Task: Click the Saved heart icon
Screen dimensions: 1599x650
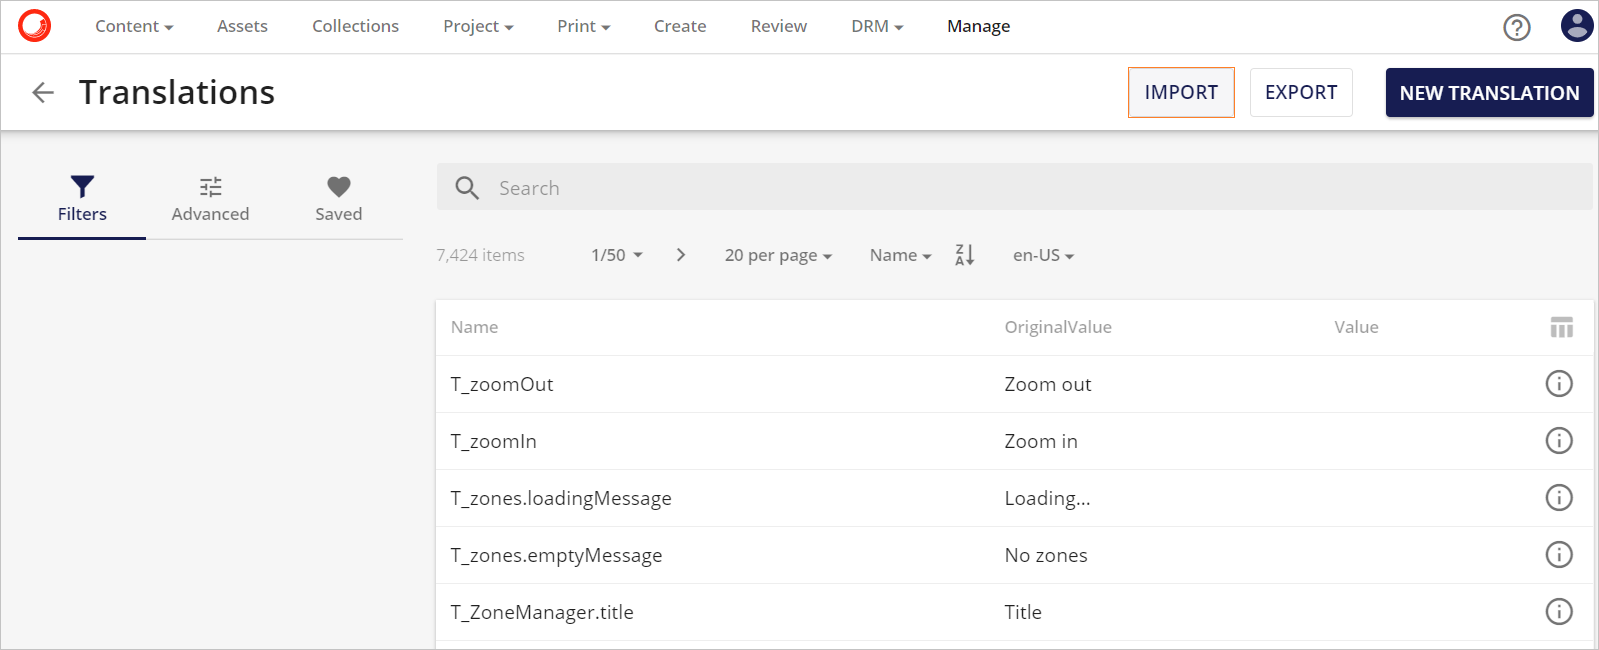Action: 339,186
